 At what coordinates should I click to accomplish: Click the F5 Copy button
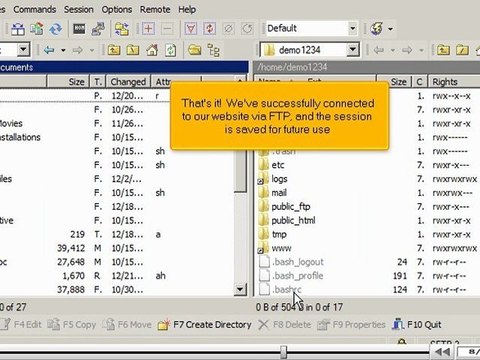coord(71,324)
